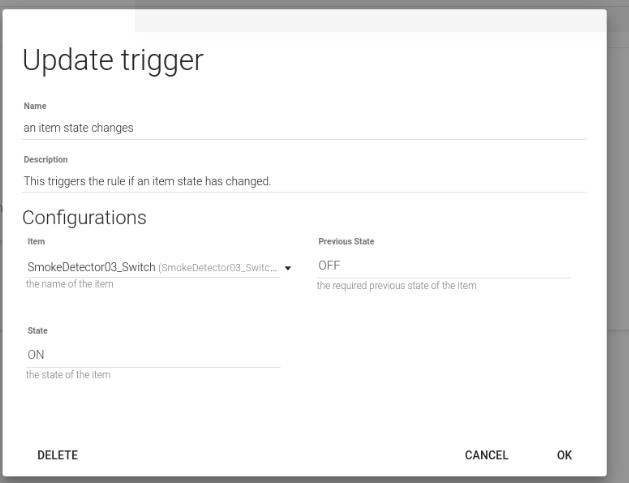
Task: Click the Configurations section heading
Action: click(x=84, y=216)
